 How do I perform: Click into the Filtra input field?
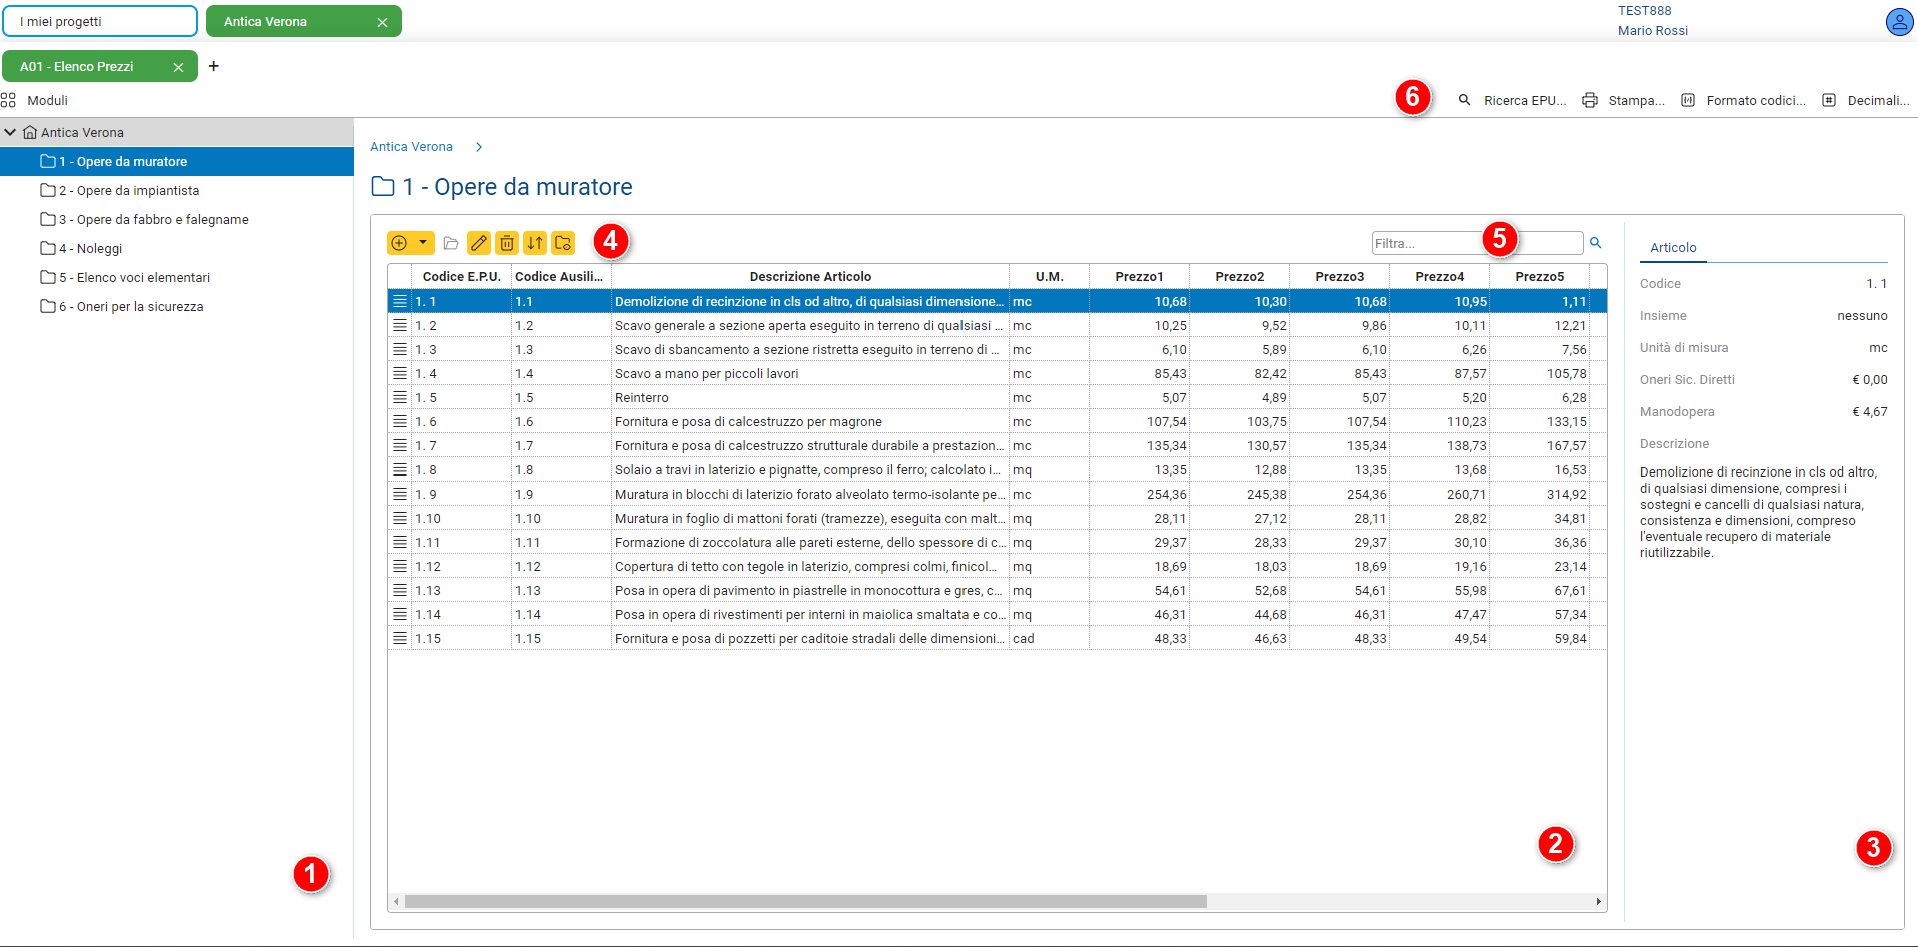click(1425, 243)
